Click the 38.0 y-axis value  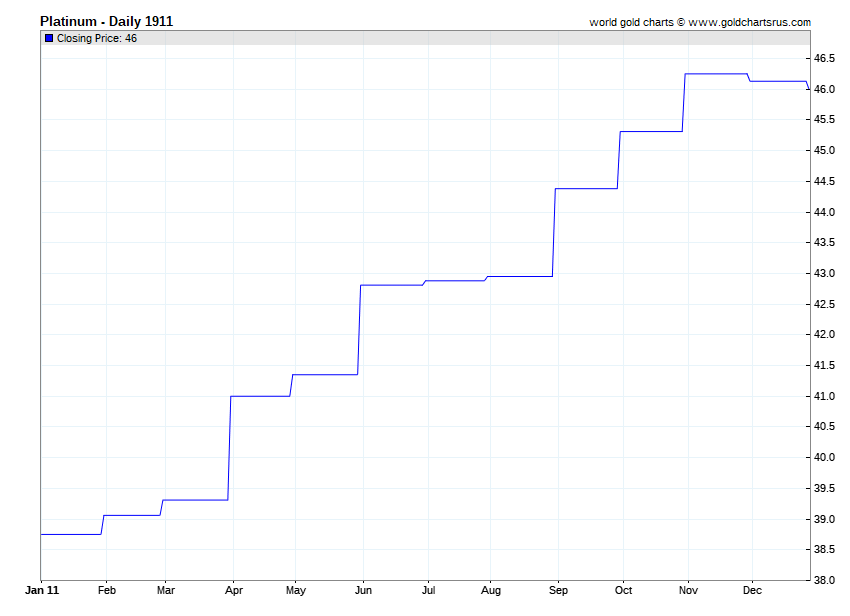click(x=825, y=581)
